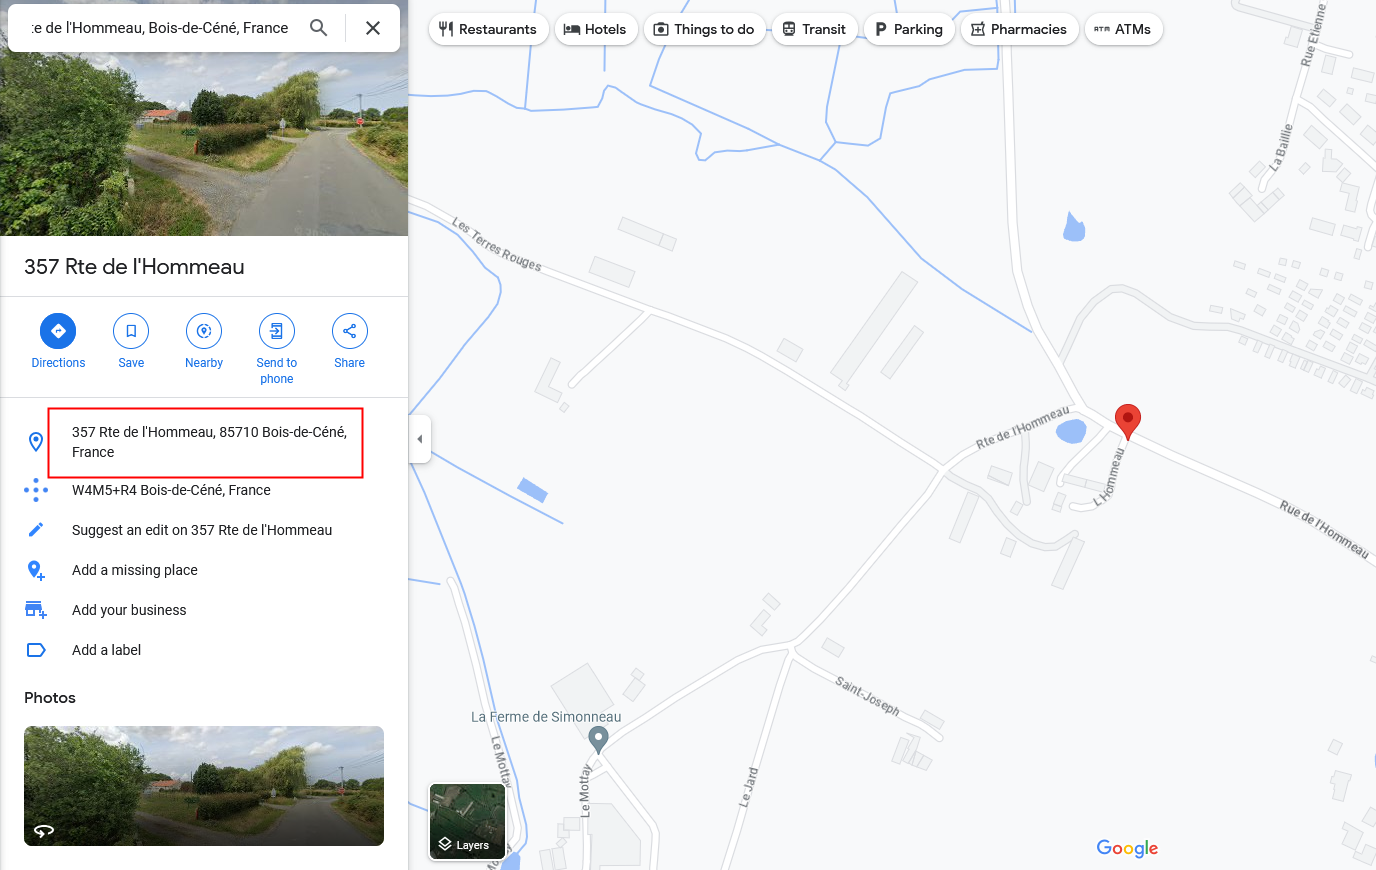
Task: Select the Hotels chip
Action: click(x=595, y=29)
